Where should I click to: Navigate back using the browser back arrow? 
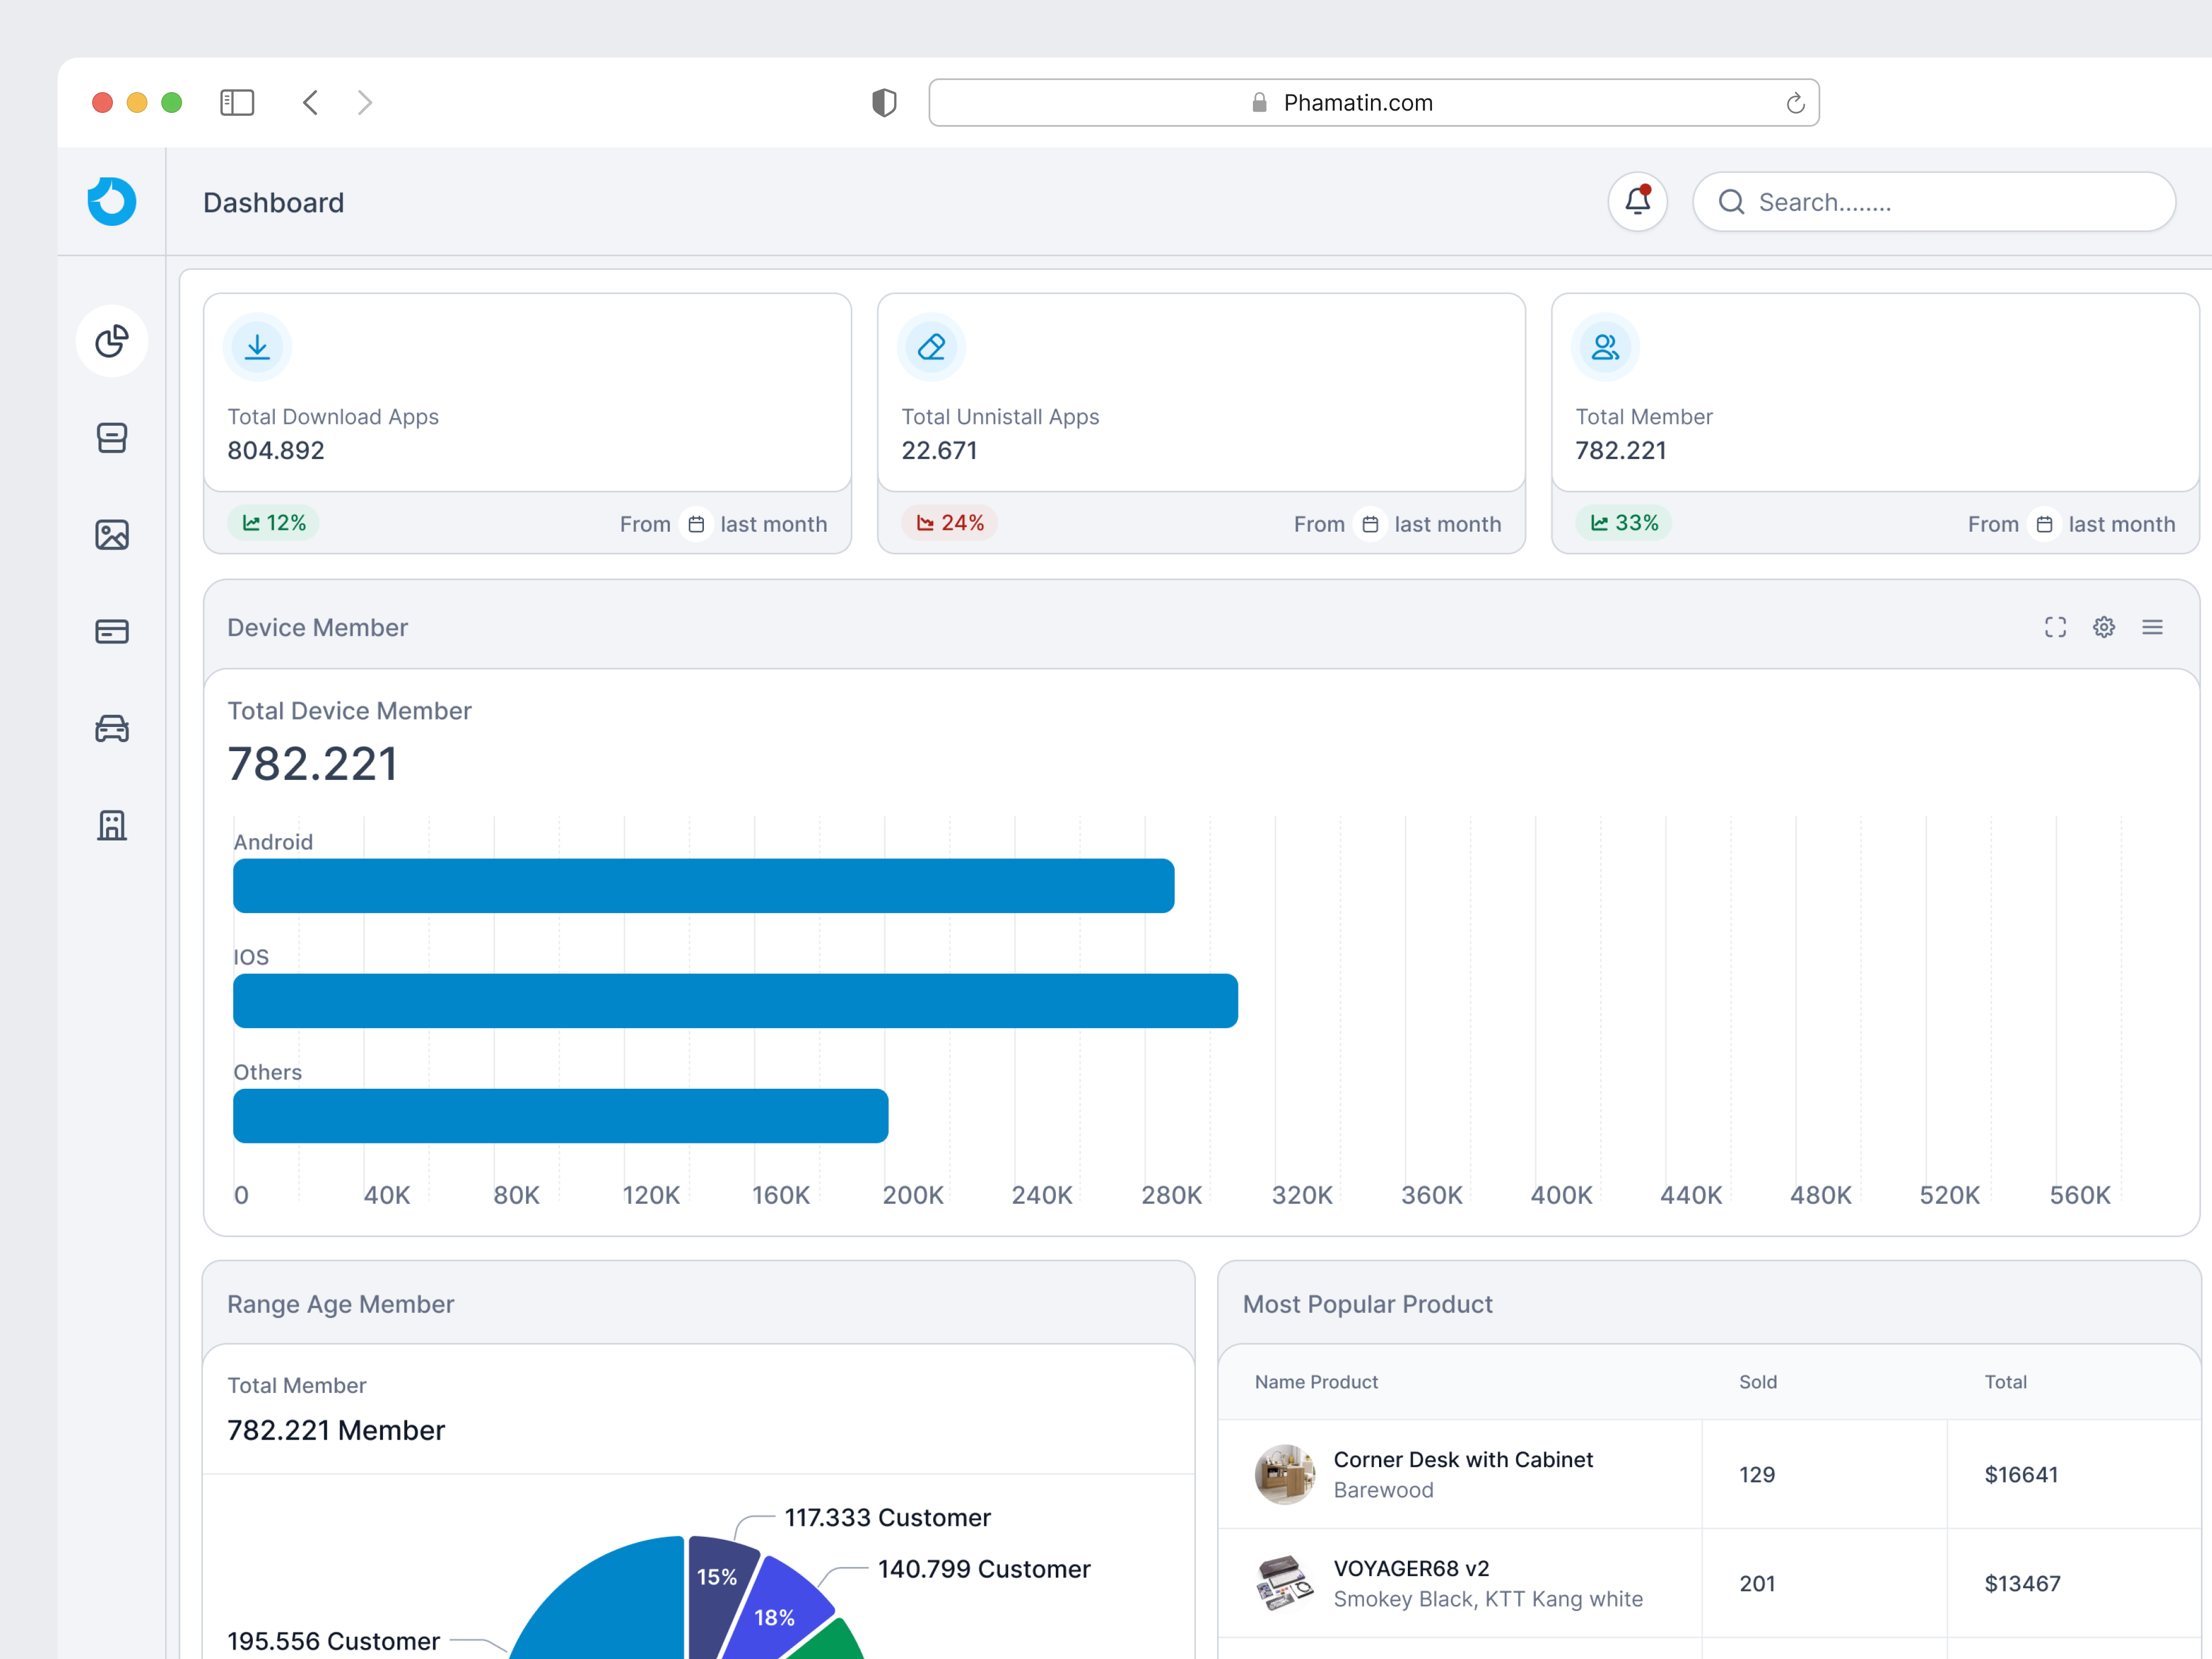(x=310, y=102)
